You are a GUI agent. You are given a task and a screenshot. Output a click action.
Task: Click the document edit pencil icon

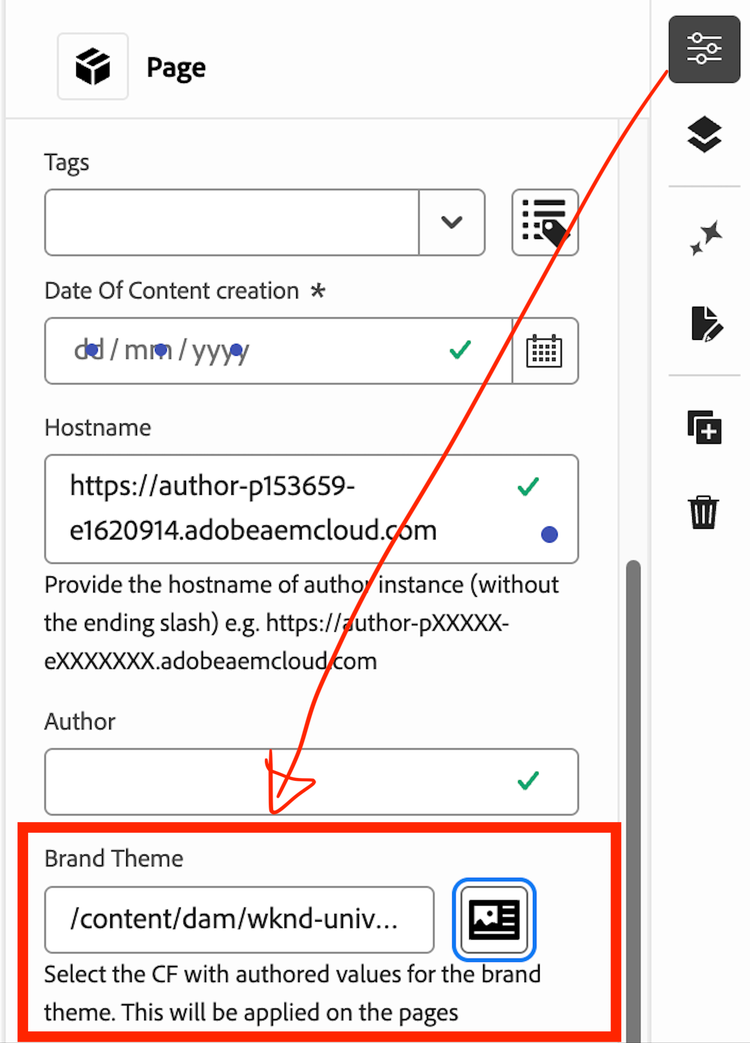[x=705, y=324]
